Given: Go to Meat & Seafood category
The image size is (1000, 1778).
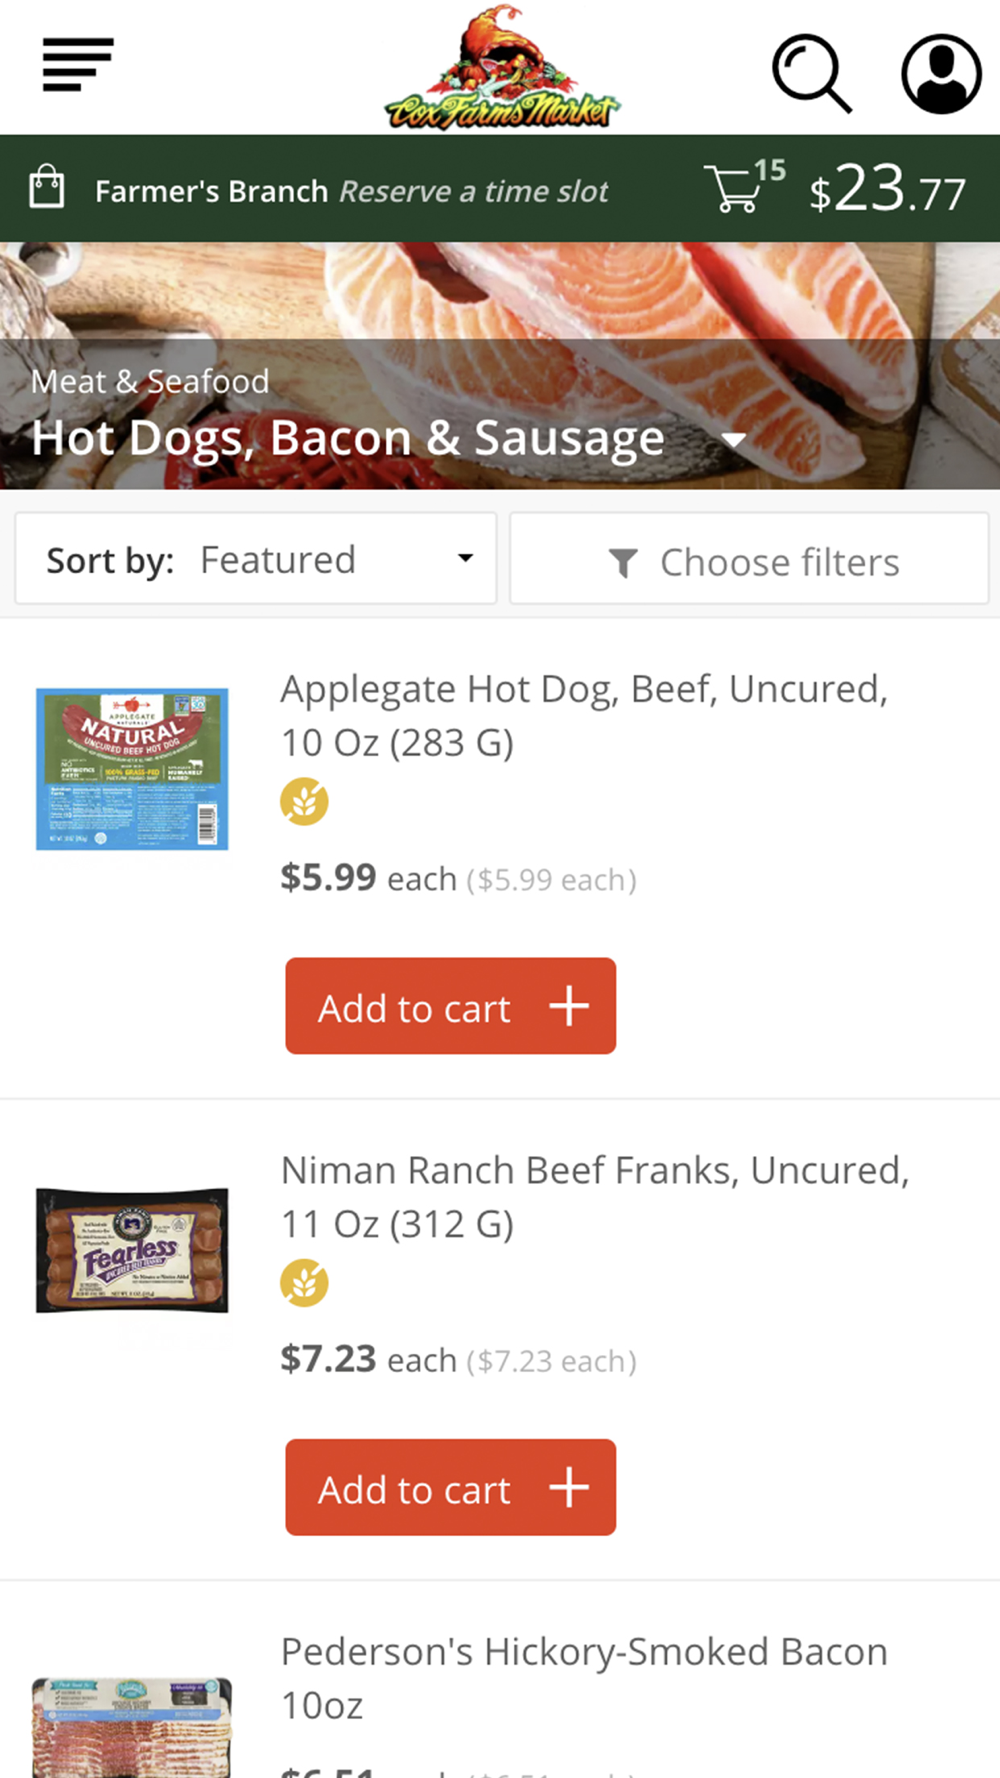Looking at the screenshot, I should pos(150,381).
